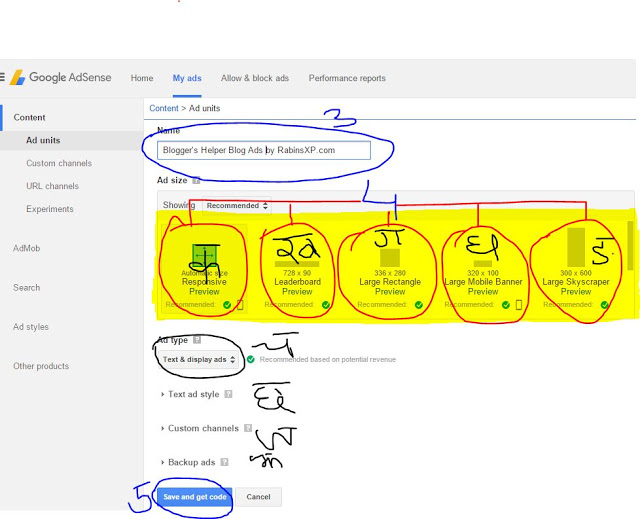Open the Text & display ads dropdown
The image size is (640, 519).
click(x=198, y=359)
